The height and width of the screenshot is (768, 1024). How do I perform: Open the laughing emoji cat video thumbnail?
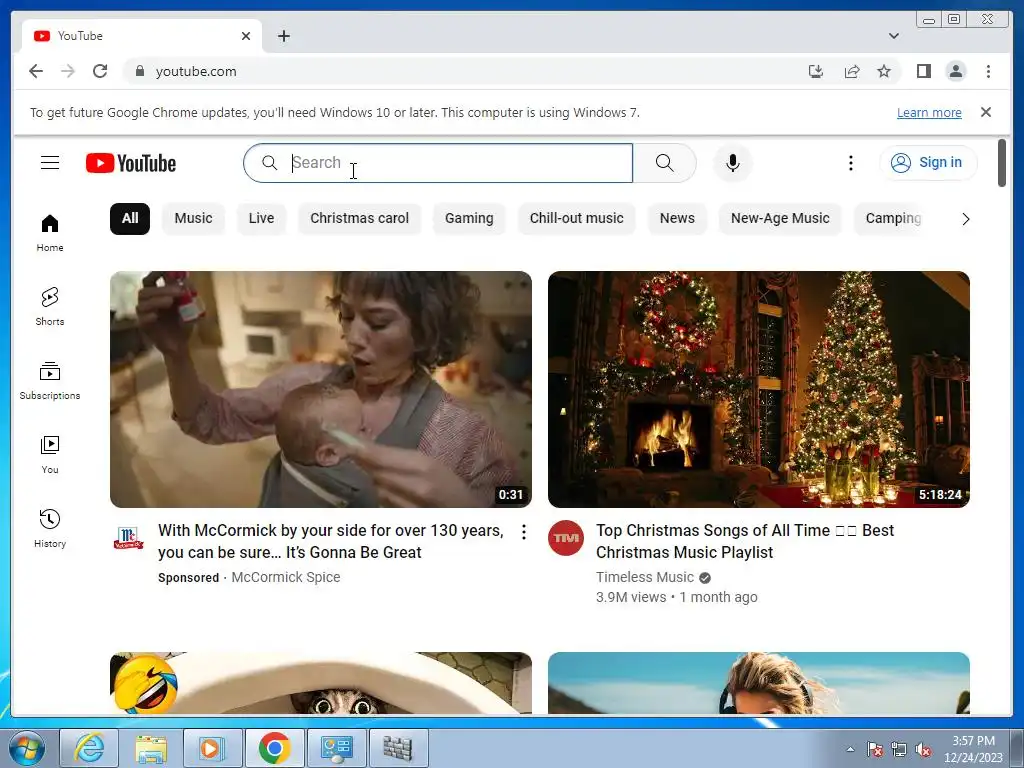click(x=321, y=683)
